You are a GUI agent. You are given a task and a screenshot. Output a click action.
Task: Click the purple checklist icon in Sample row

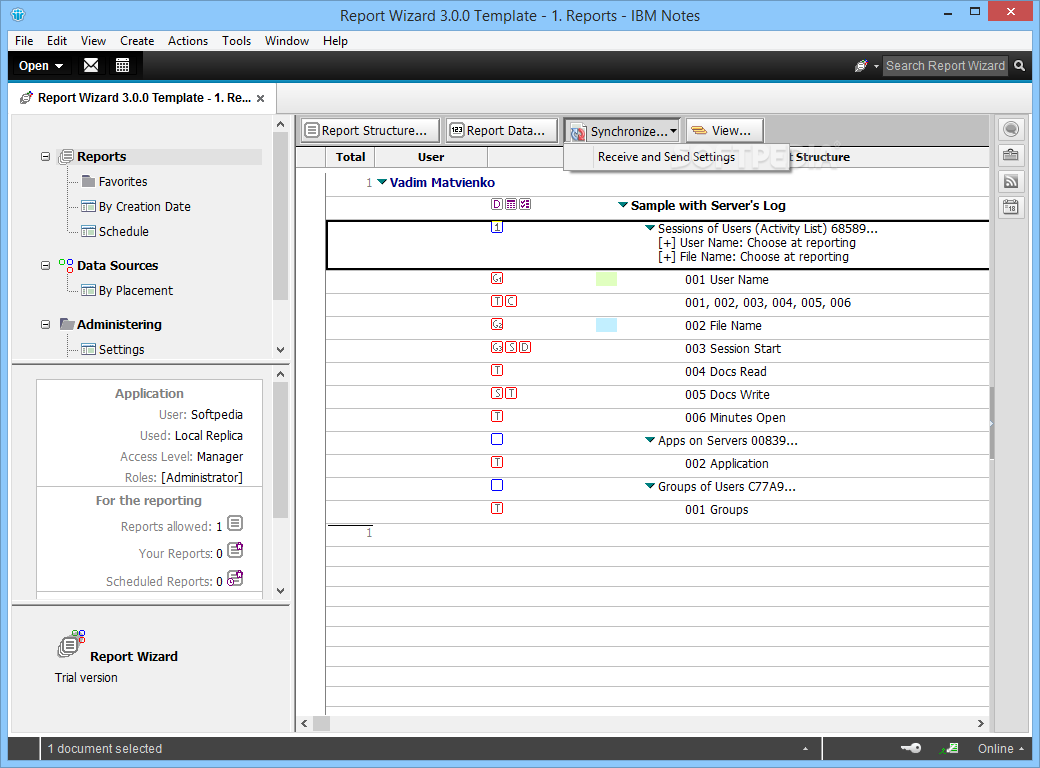525,204
